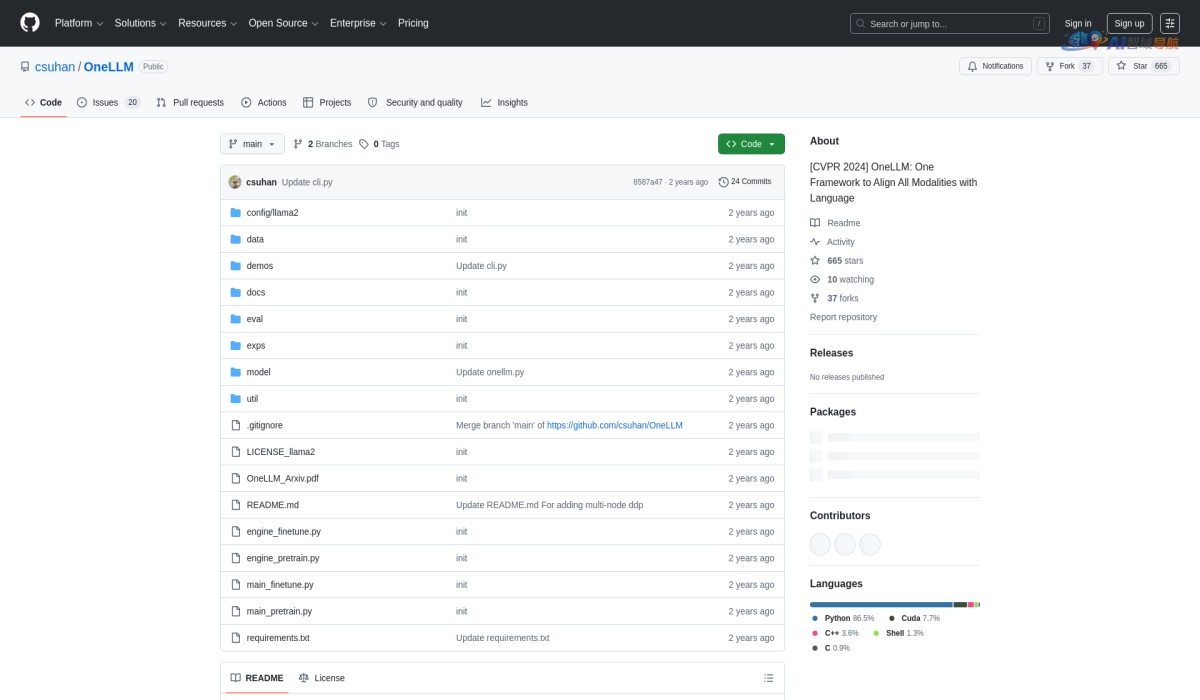Screen dimensions: 1200x700
Task: Click the Sign up button
Action: coord(1129,23)
